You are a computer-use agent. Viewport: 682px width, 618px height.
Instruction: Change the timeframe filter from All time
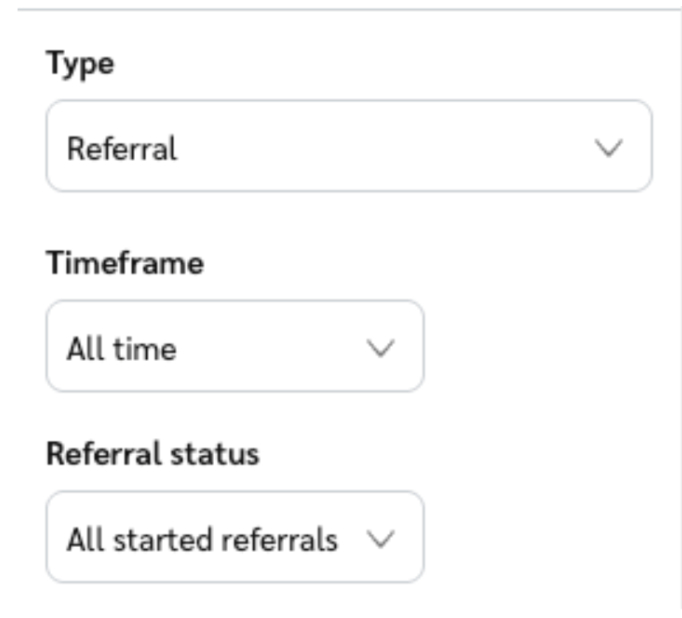234,346
